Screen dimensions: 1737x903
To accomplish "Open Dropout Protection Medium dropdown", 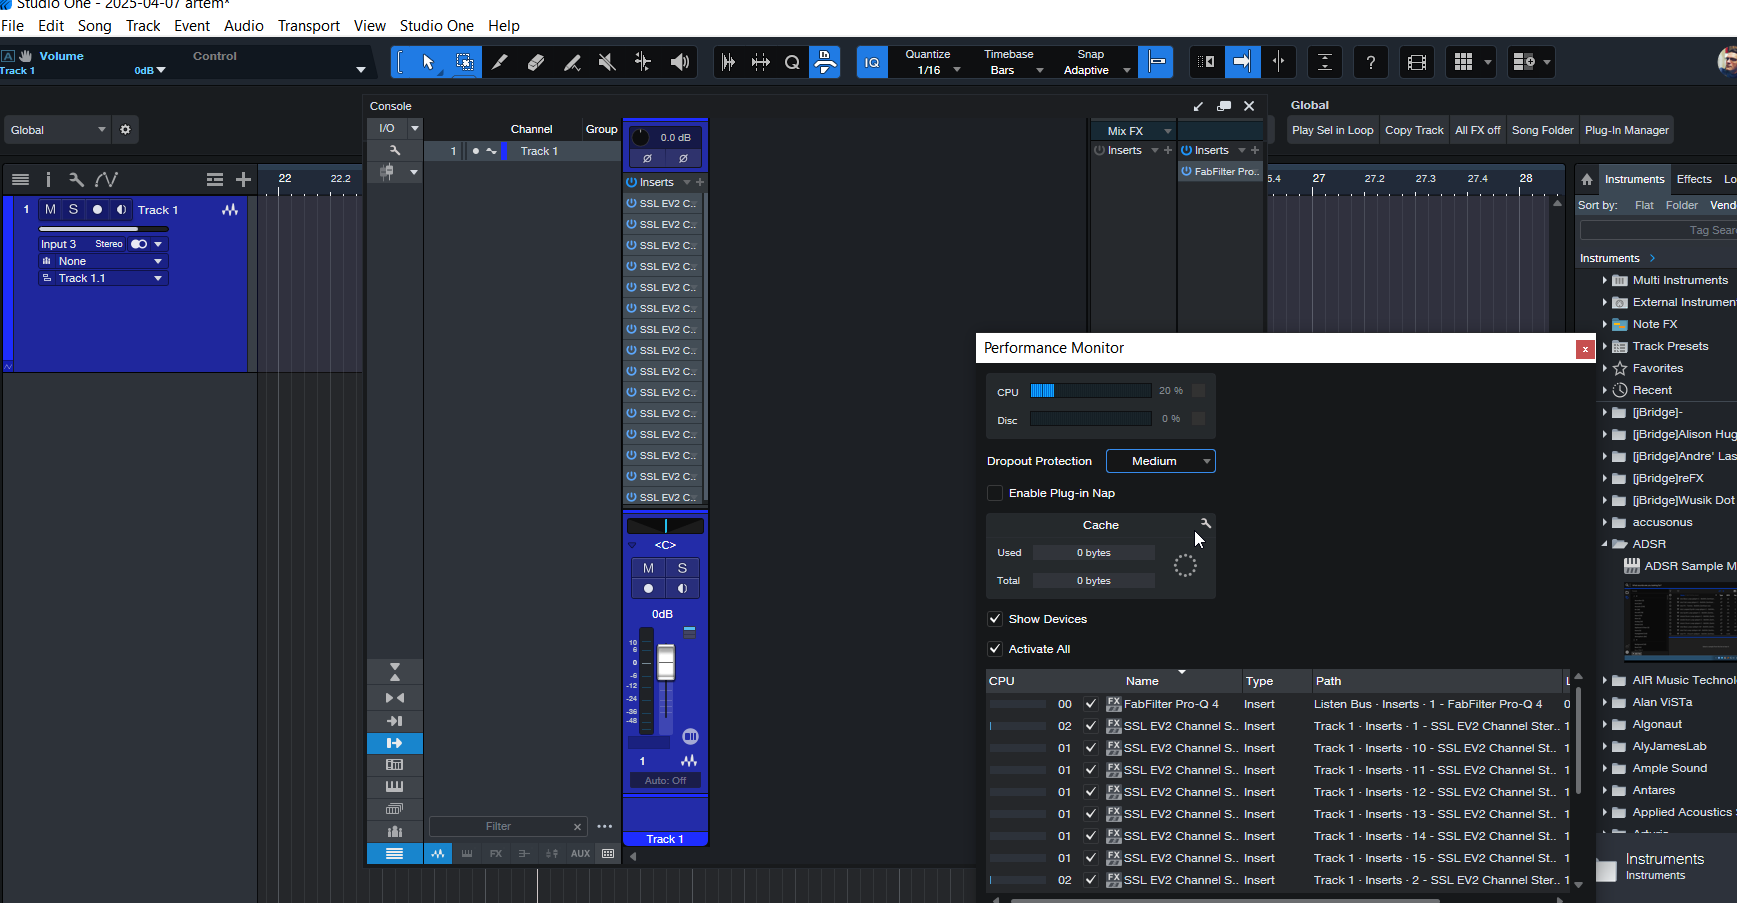I will click(1161, 461).
